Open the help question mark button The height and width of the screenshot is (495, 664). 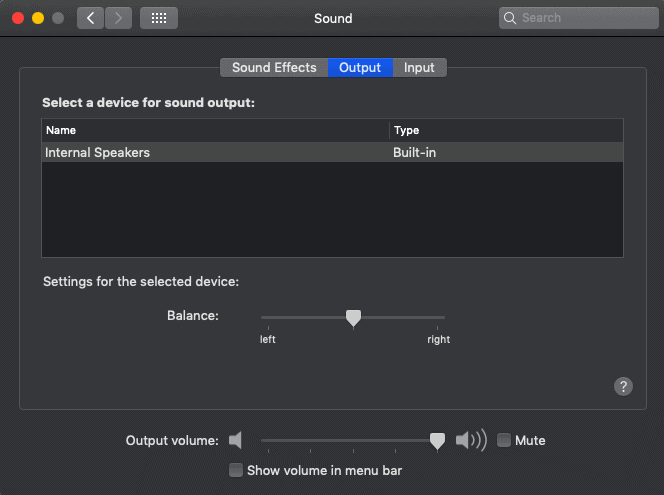[623, 386]
